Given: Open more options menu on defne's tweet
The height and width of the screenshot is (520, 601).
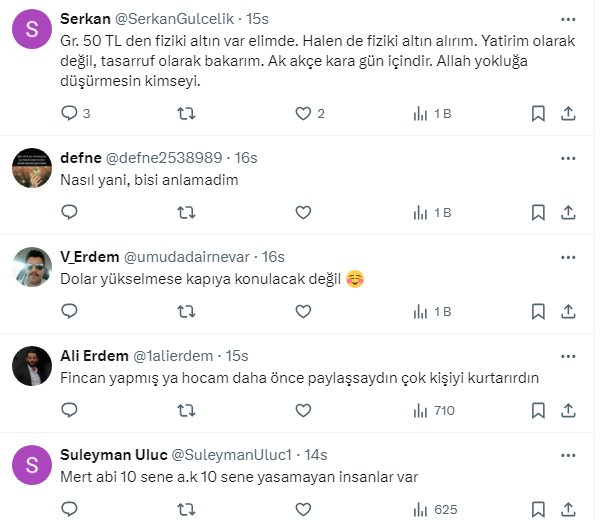Looking at the screenshot, I should click(568, 158).
